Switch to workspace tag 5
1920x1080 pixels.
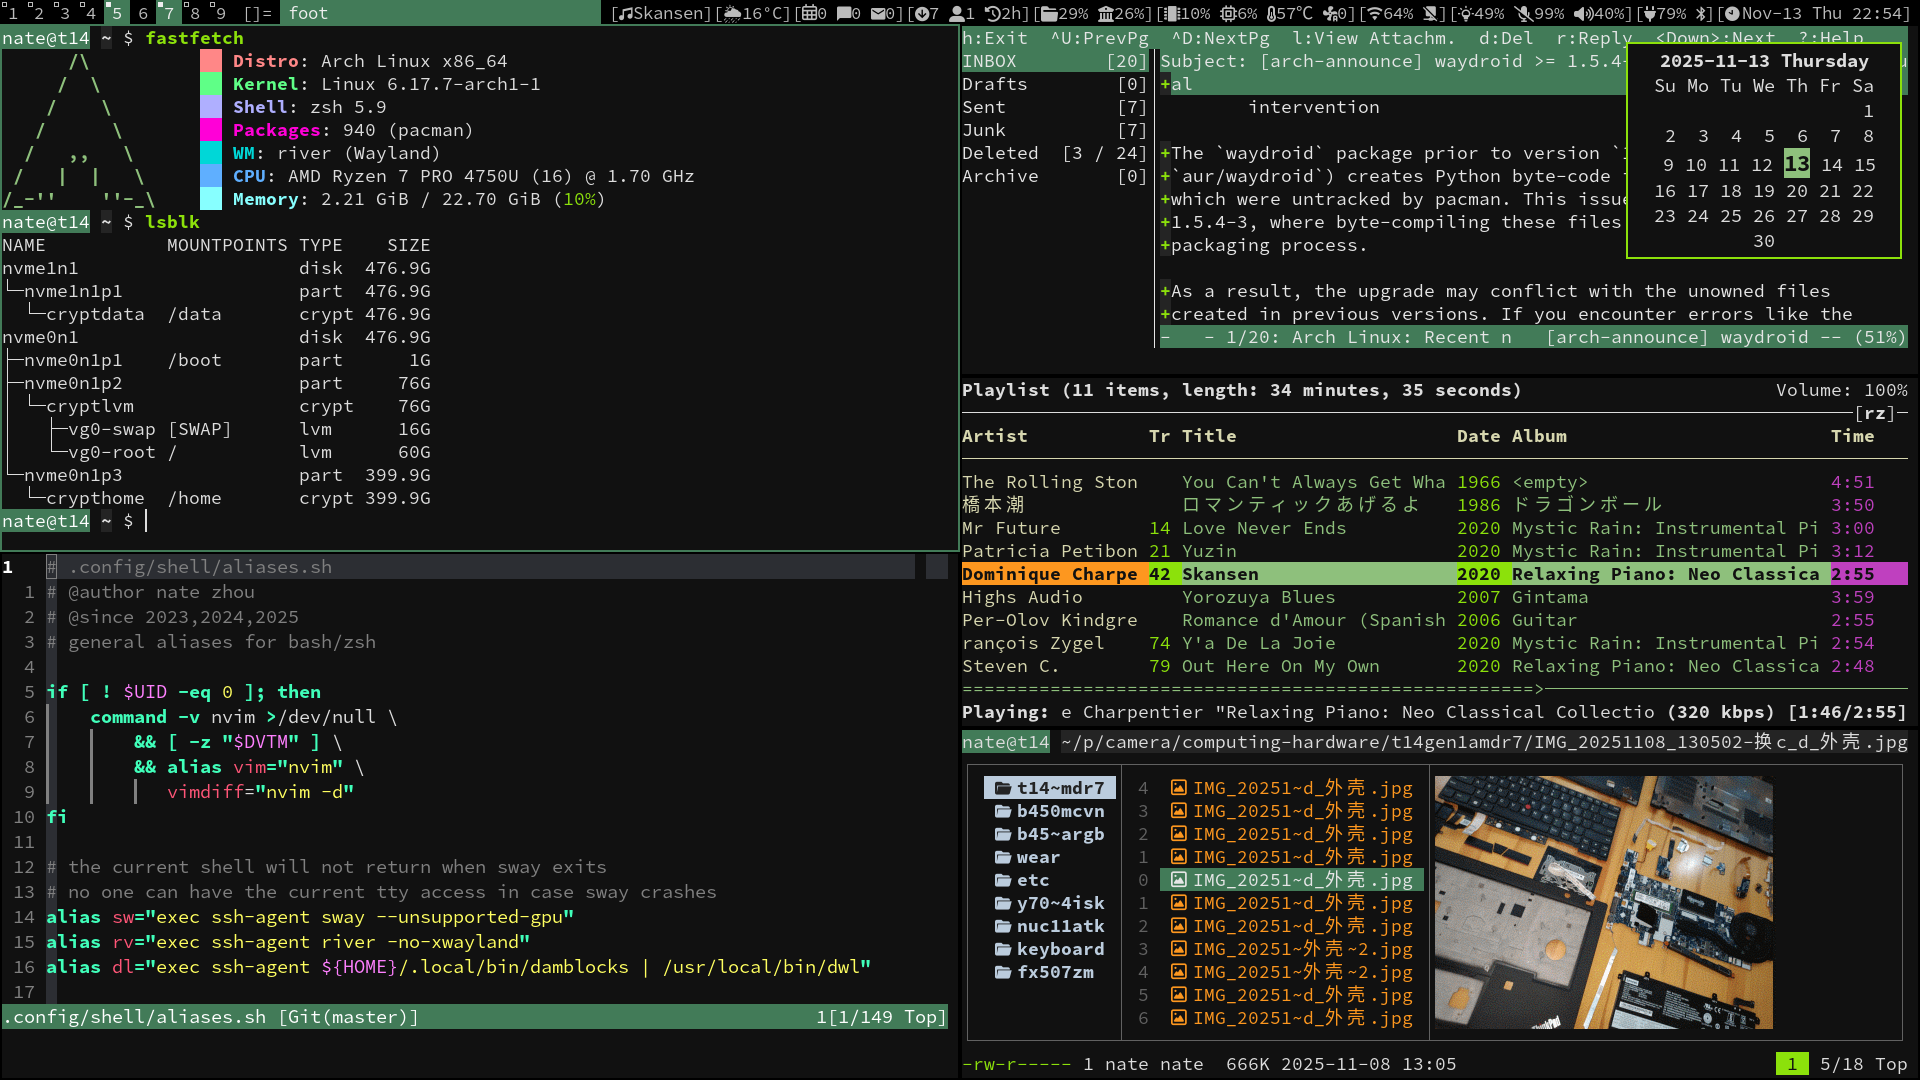pyautogui.click(x=117, y=13)
